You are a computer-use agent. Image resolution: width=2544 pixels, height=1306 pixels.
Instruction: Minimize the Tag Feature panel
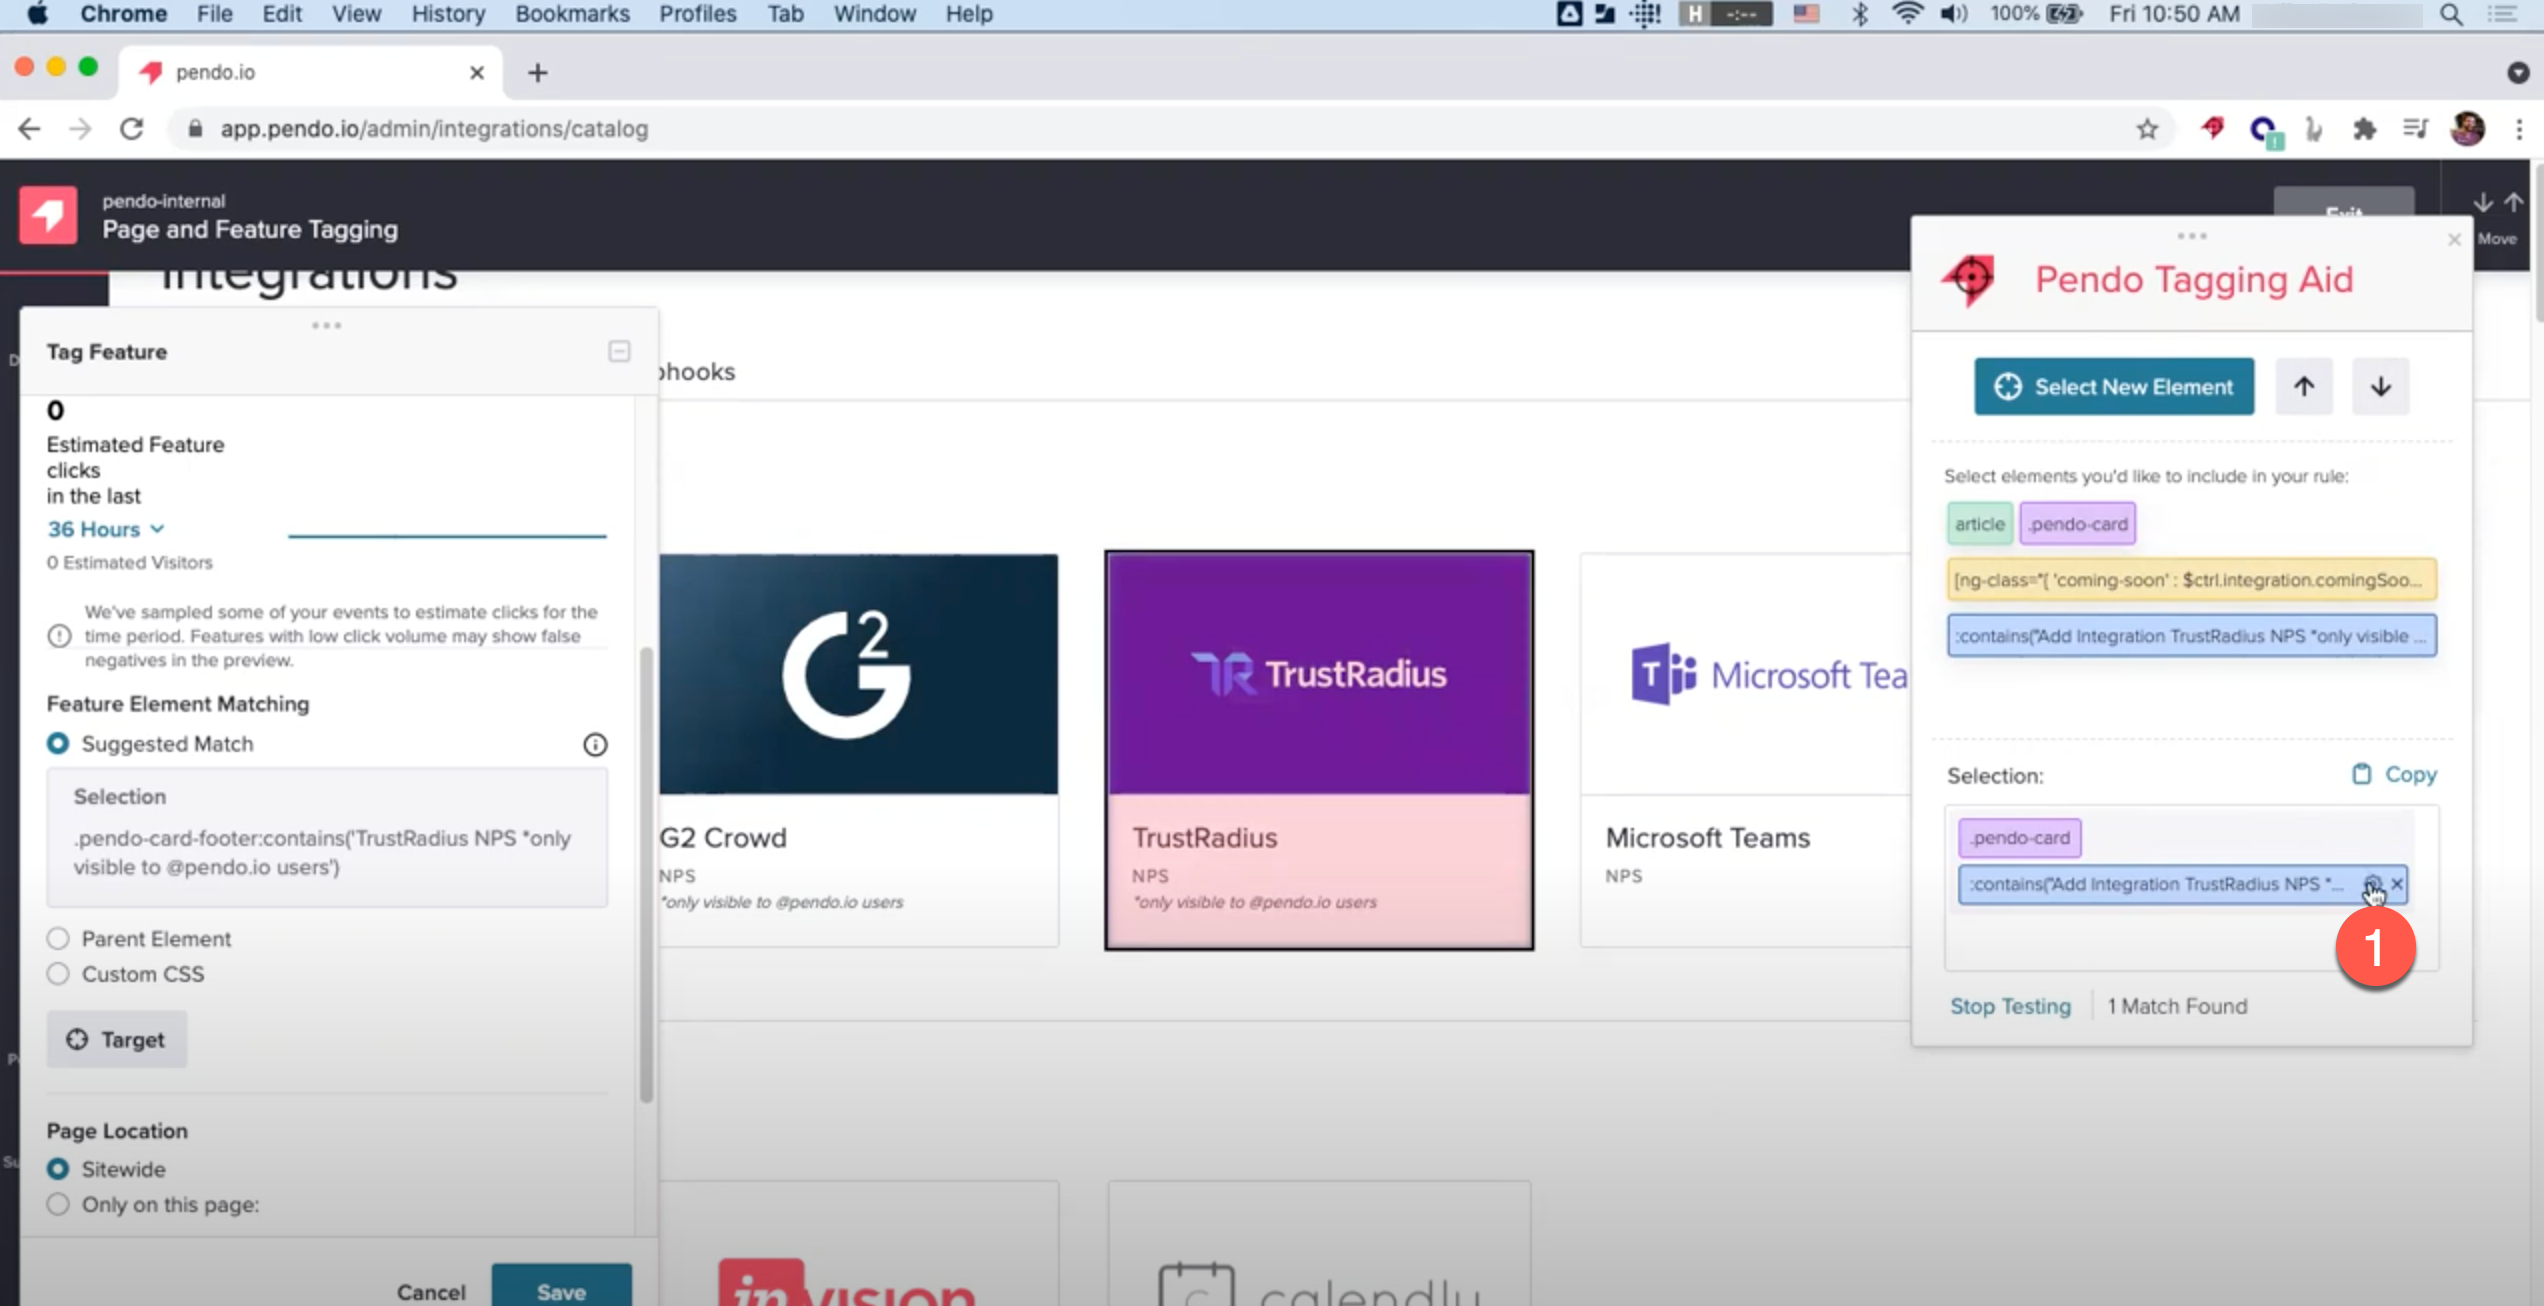(619, 352)
